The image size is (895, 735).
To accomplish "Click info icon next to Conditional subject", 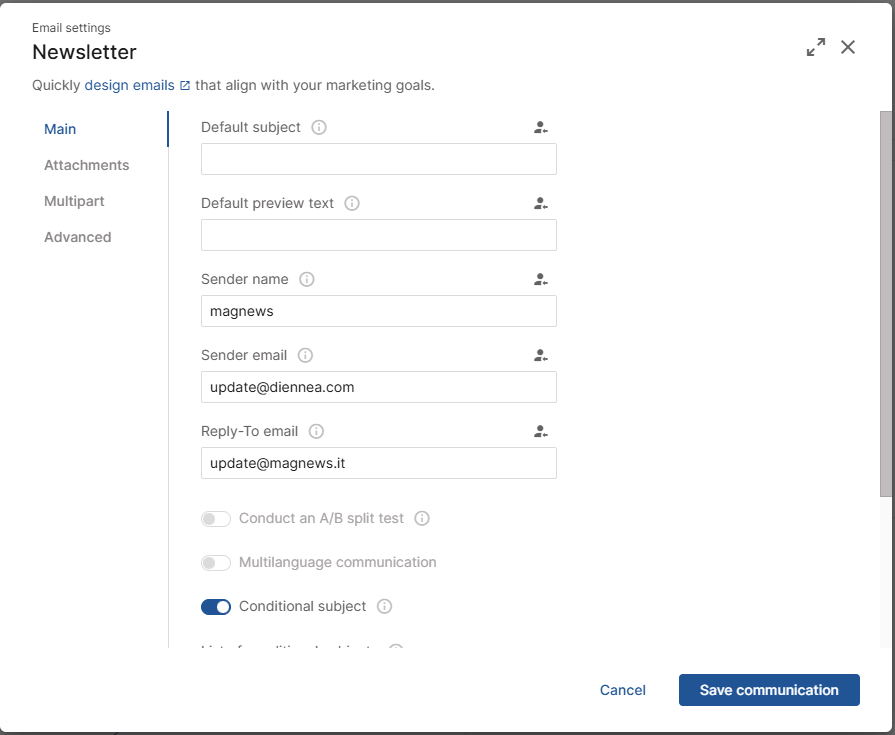I will [x=385, y=606].
